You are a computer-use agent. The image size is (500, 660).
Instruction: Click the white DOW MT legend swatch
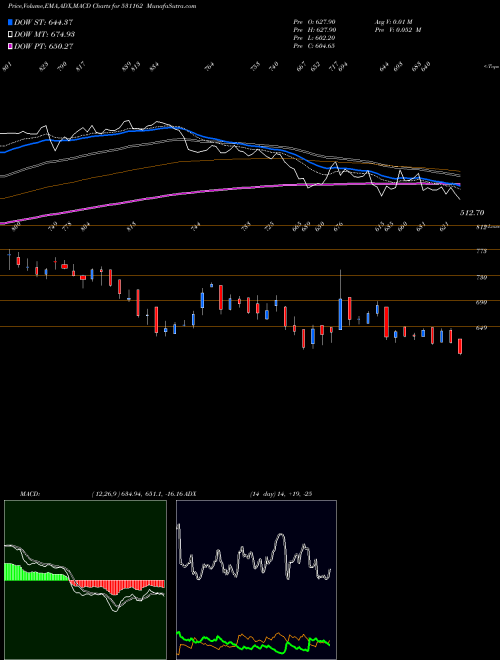pyautogui.click(x=10, y=35)
